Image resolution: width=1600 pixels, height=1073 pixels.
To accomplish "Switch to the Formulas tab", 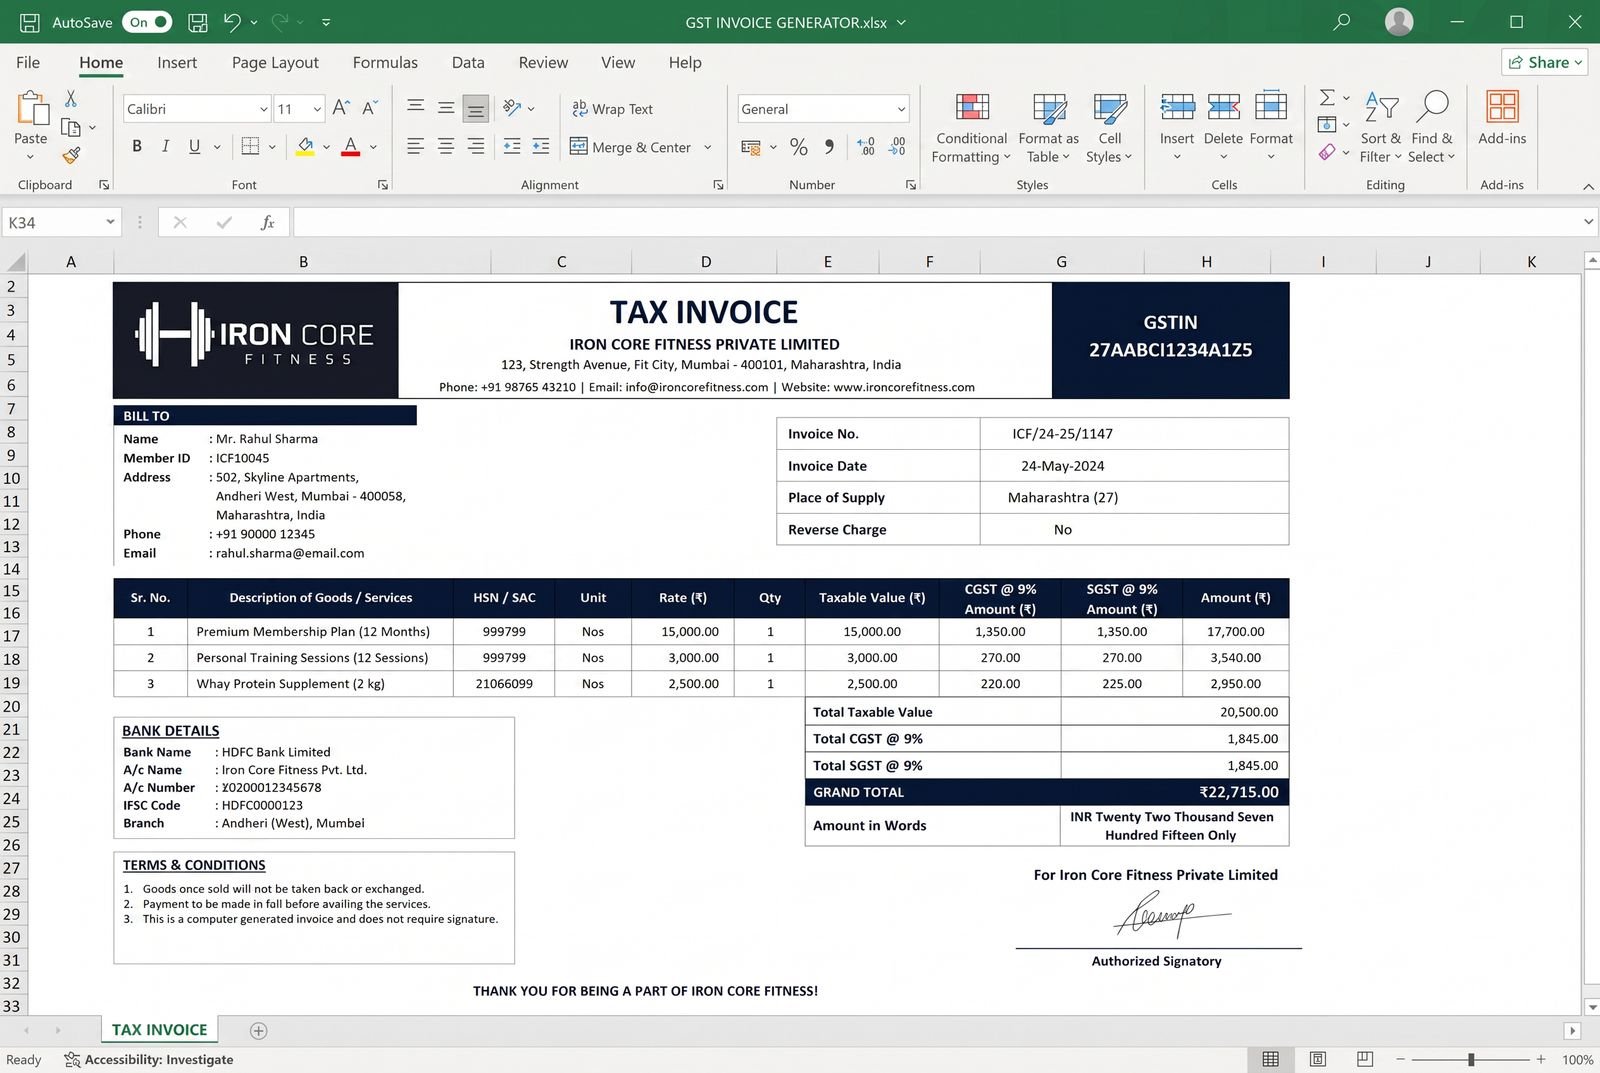I will [x=385, y=62].
